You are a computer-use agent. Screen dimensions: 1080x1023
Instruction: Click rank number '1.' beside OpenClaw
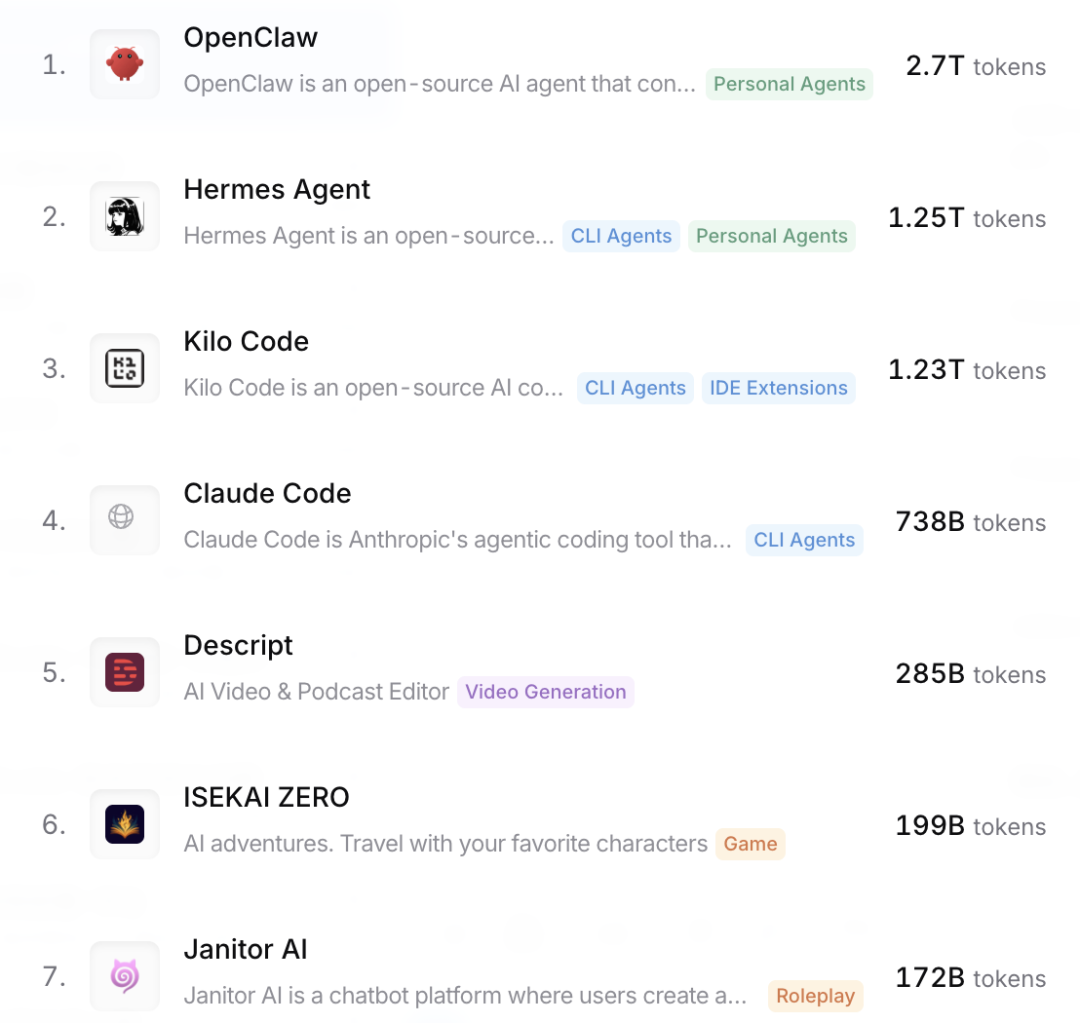(x=54, y=65)
